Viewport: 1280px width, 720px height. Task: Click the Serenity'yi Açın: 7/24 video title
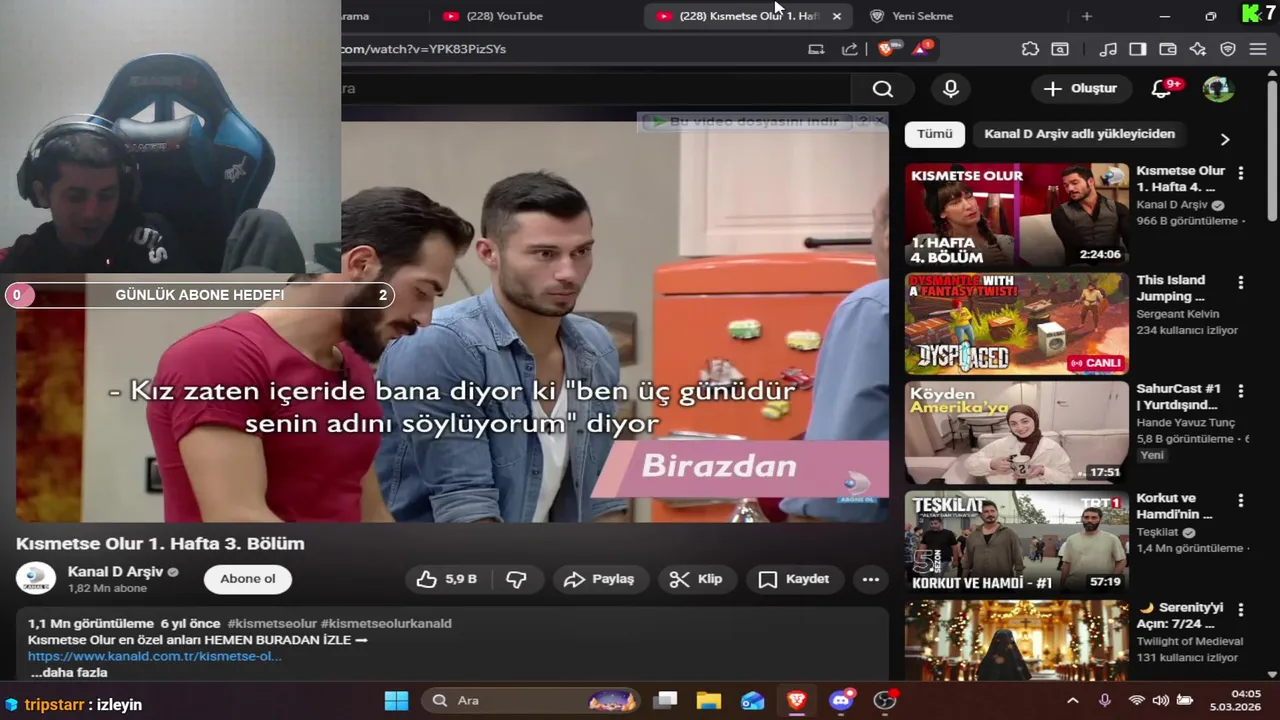pyautogui.click(x=1180, y=615)
